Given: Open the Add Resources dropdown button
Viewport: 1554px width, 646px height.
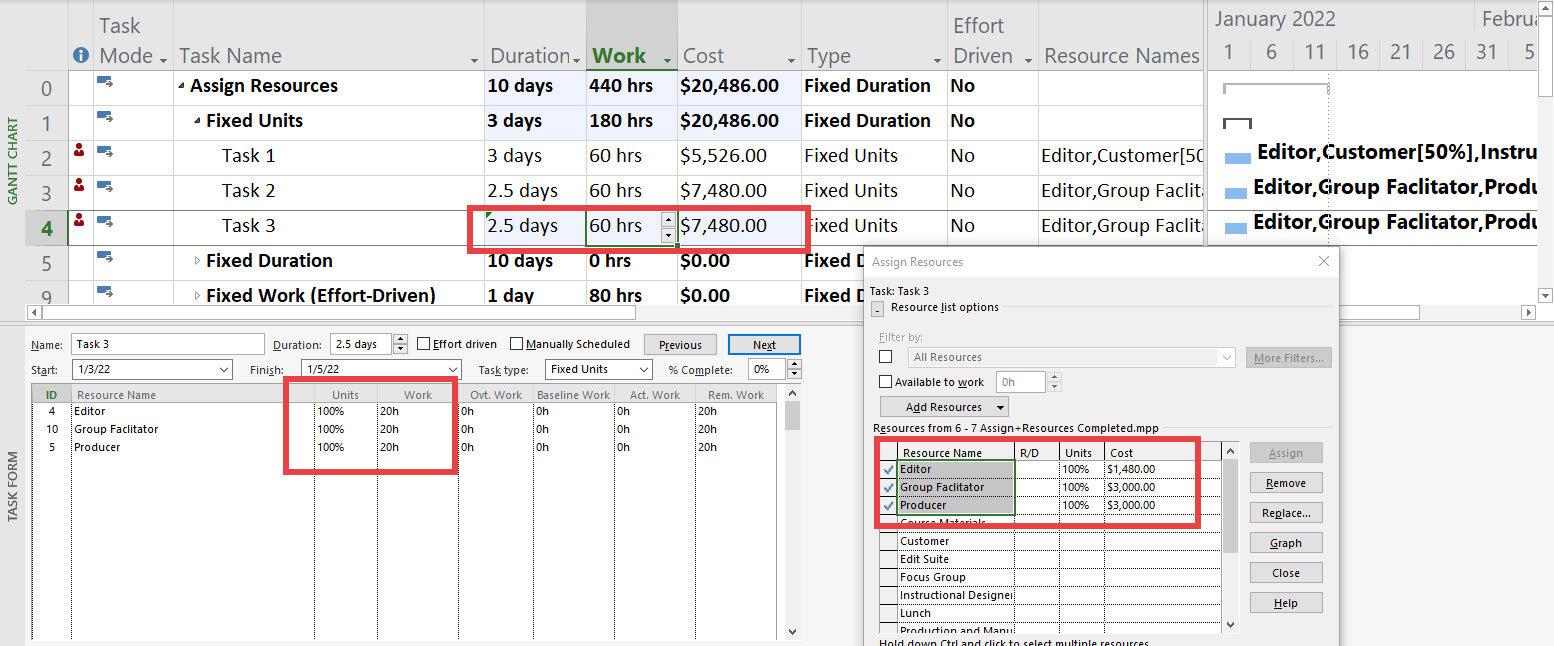Looking at the screenshot, I should click(944, 407).
